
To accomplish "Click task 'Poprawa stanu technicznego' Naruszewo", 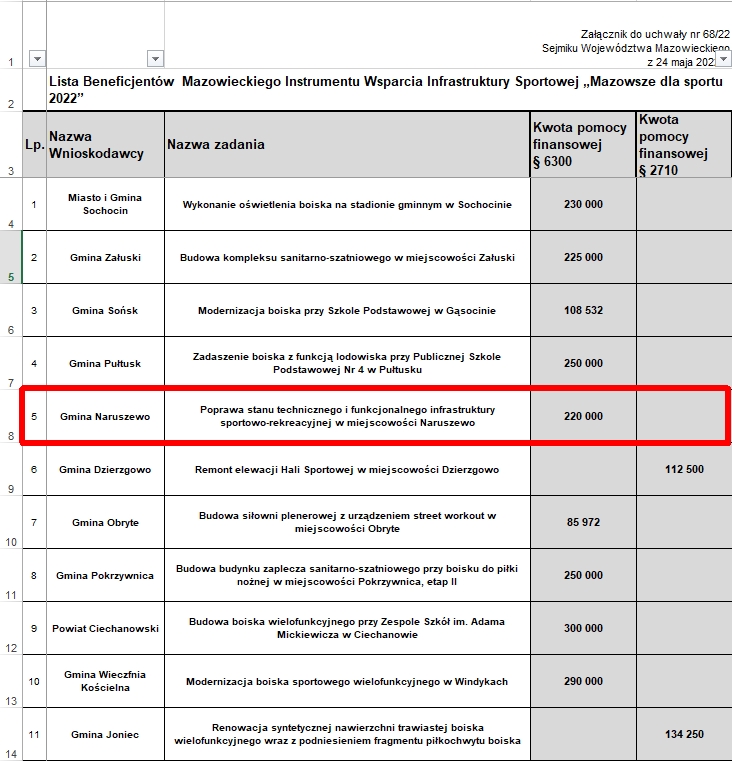I will point(348,416).
